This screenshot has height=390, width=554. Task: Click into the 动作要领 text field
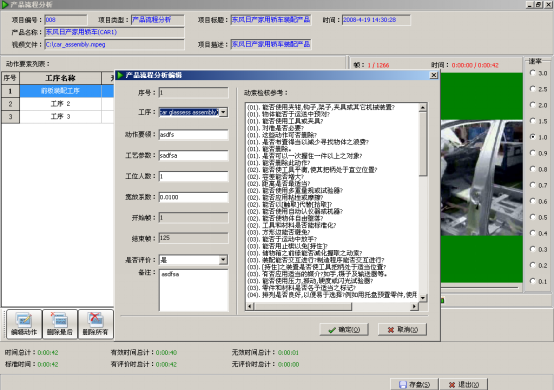coord(194,135)
